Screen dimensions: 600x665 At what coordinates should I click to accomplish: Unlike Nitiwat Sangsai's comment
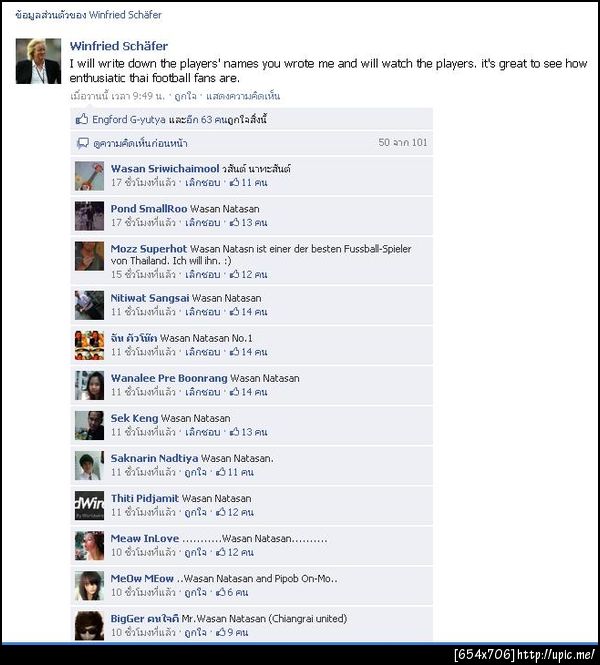203,312
